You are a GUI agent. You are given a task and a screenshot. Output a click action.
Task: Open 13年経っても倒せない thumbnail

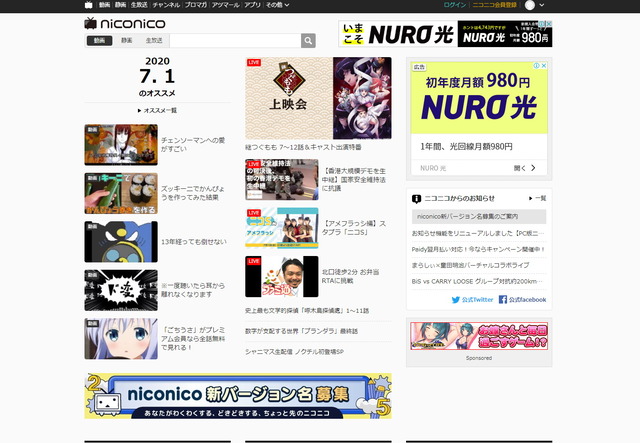121,242
